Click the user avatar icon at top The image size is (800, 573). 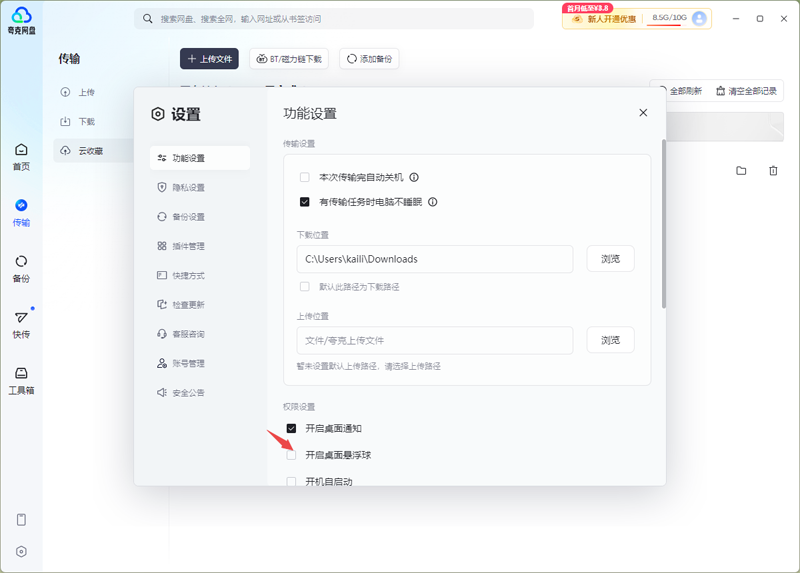pos(699,18)
